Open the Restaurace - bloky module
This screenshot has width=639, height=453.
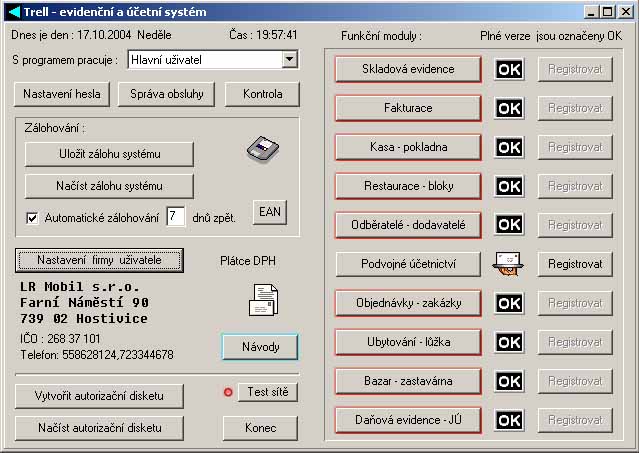408,186
